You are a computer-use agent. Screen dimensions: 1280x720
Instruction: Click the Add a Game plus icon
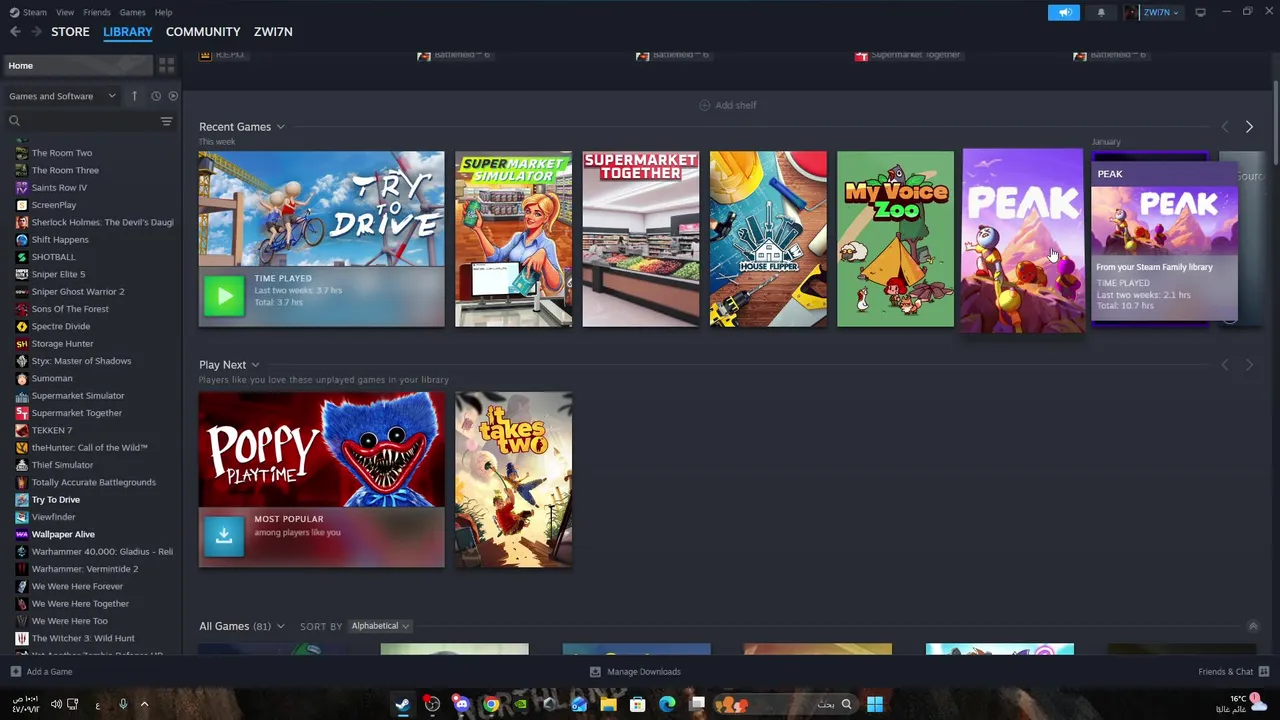click(x=15, y=672)
